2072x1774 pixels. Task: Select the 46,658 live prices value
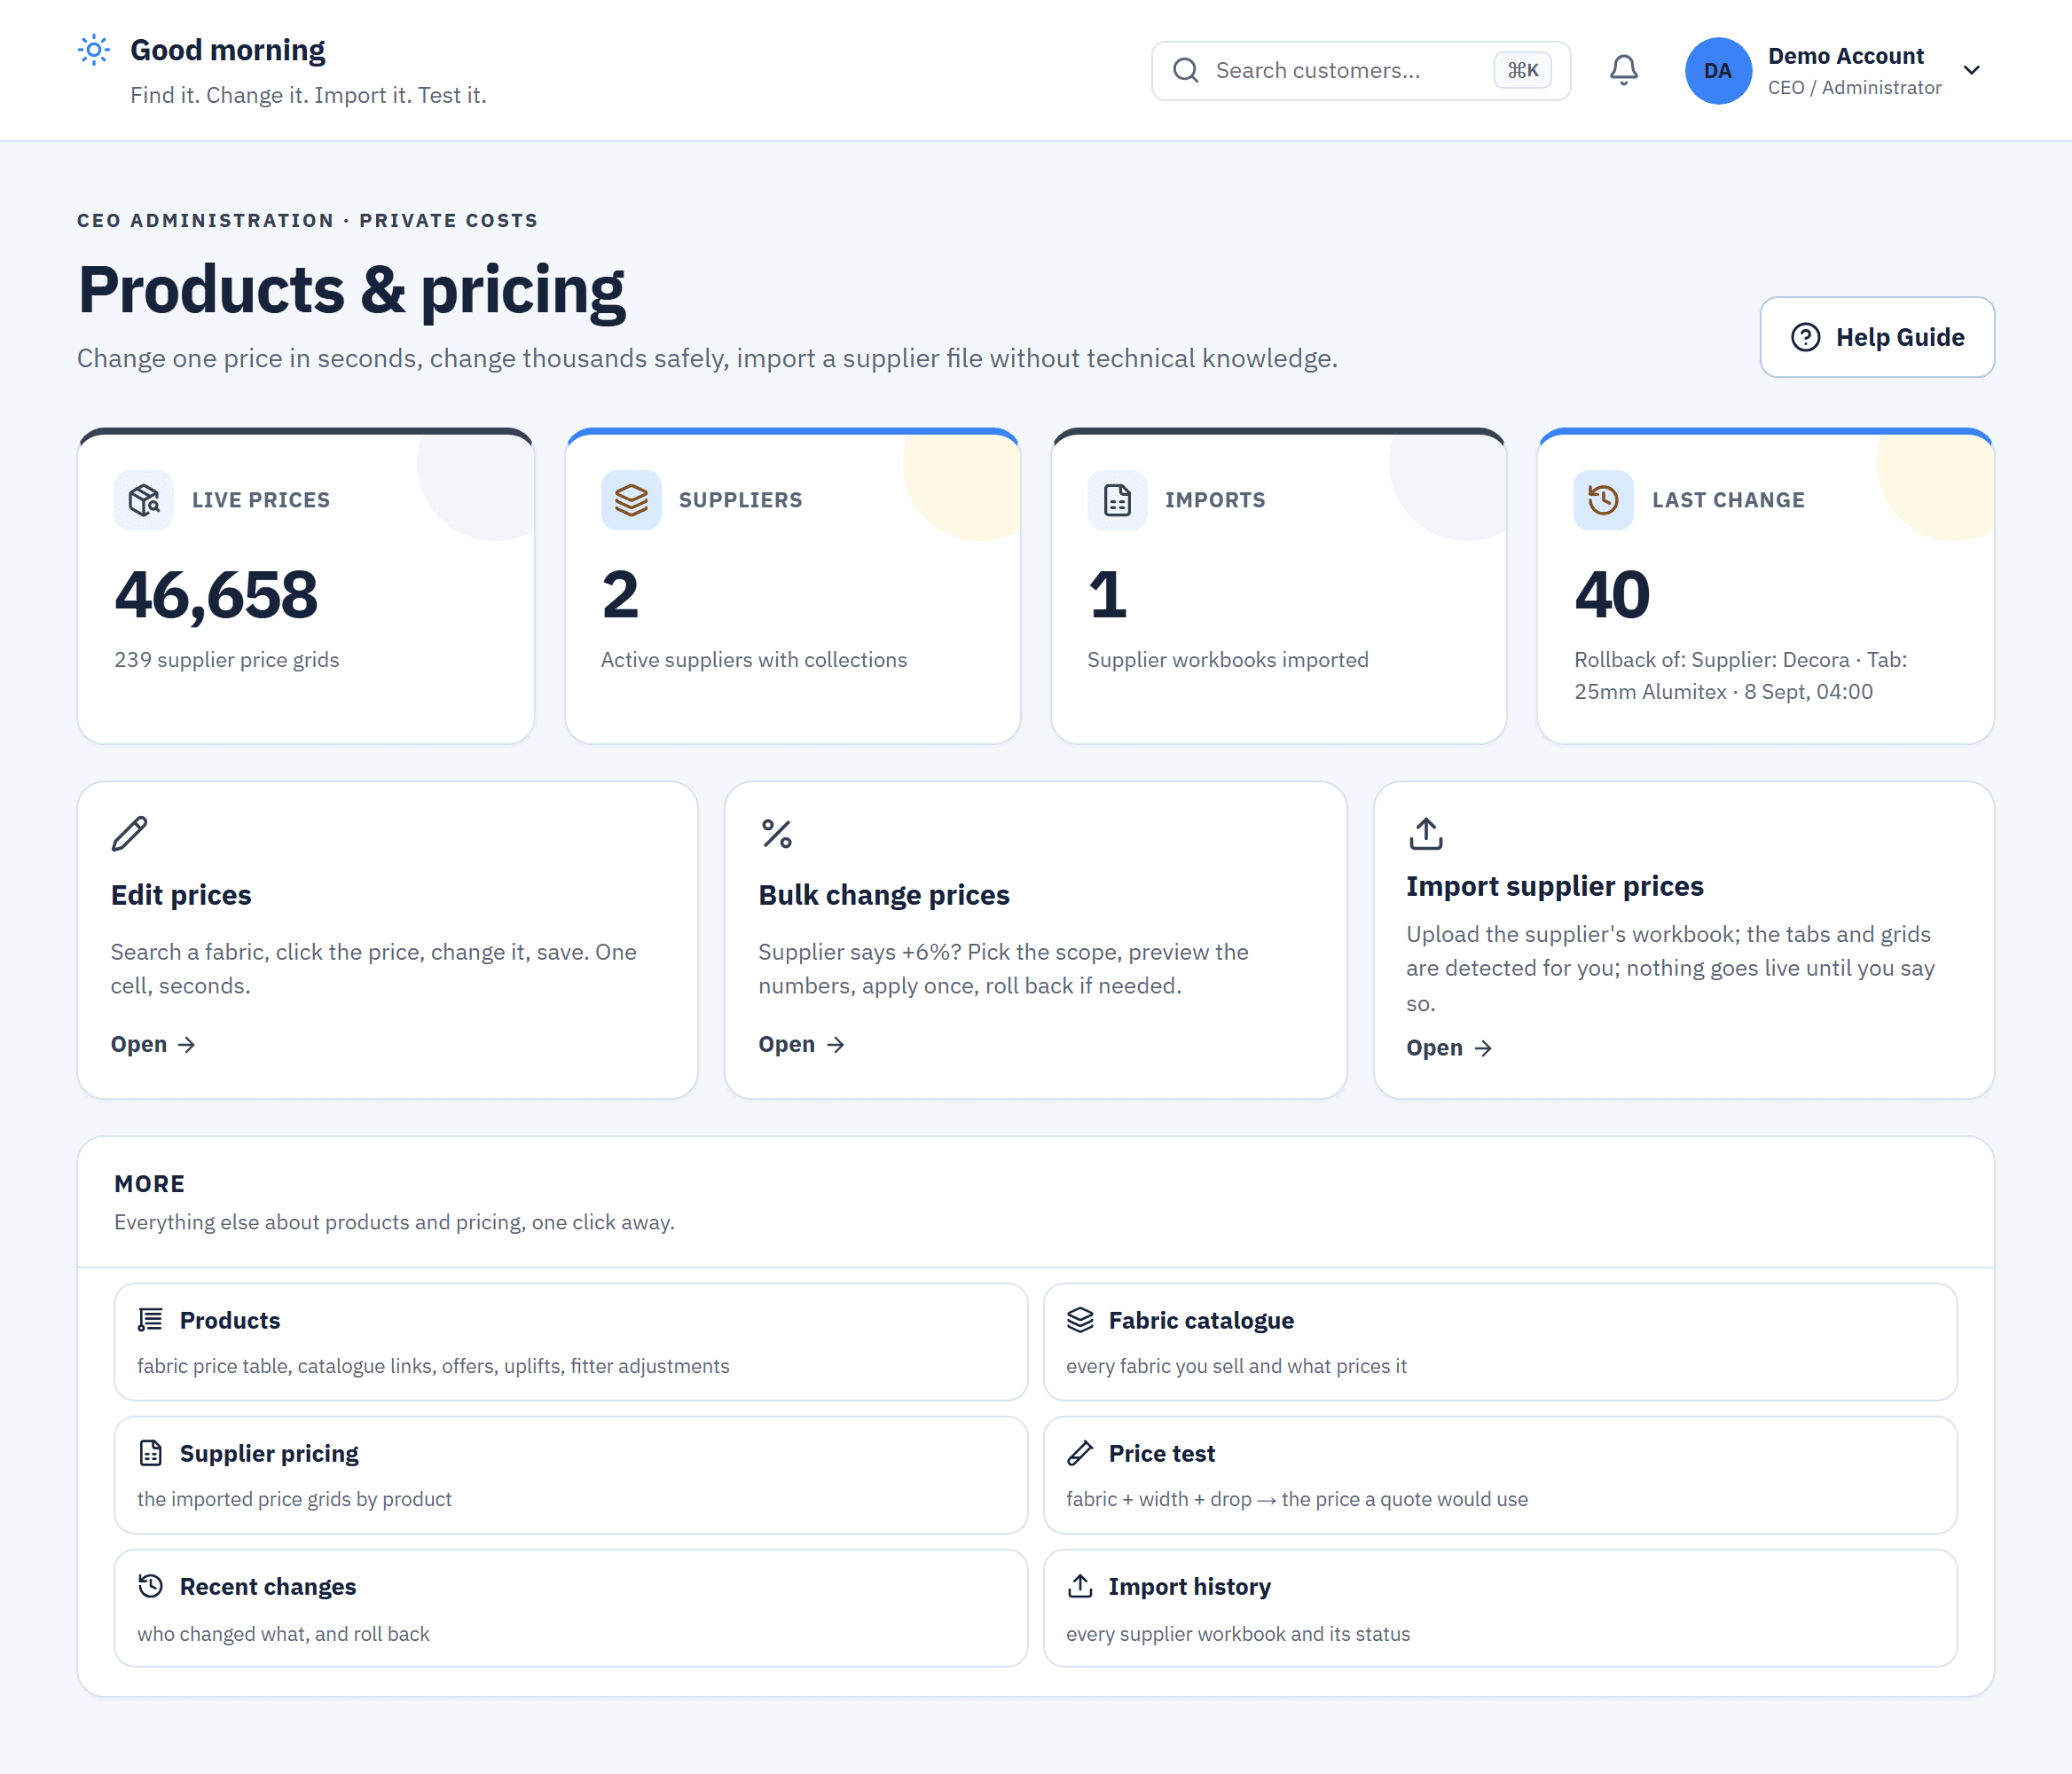[x=216, y=595]
